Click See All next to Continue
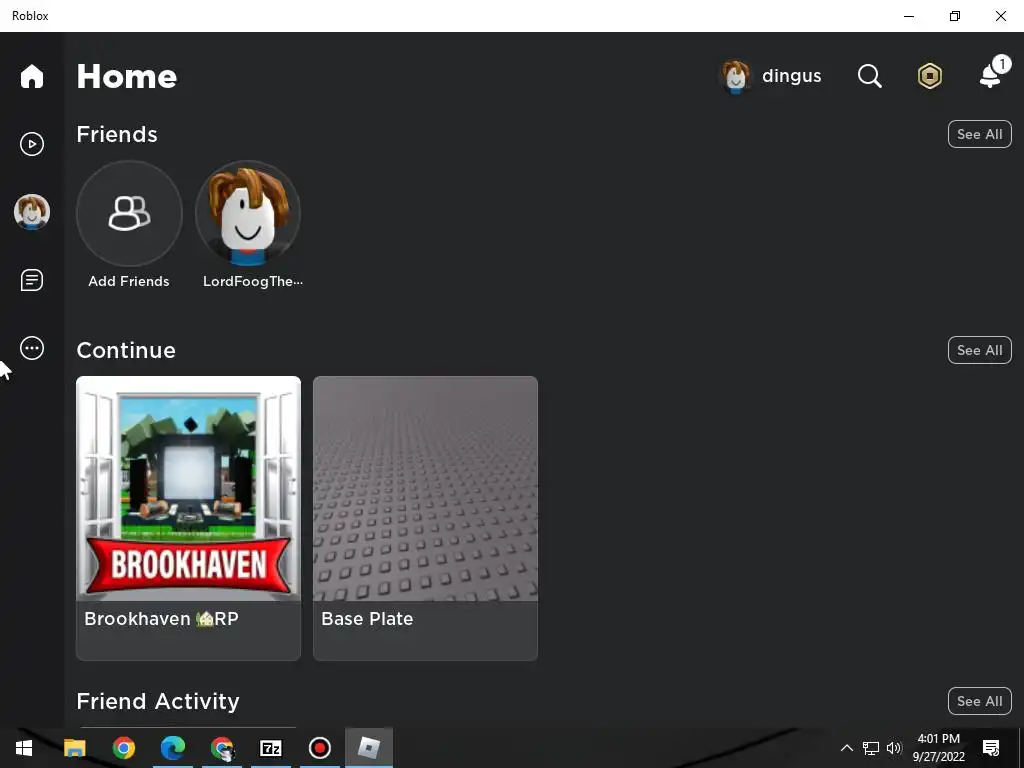This screenshot has height=768, width=1024. tap(979, 350)
